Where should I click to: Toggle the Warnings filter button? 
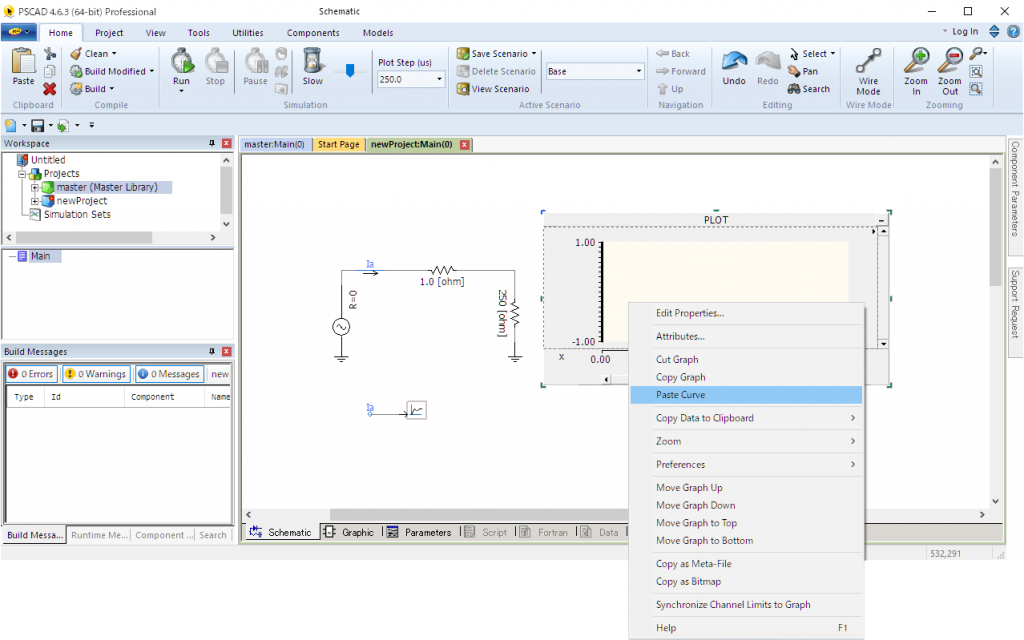(x=96, y=374)
